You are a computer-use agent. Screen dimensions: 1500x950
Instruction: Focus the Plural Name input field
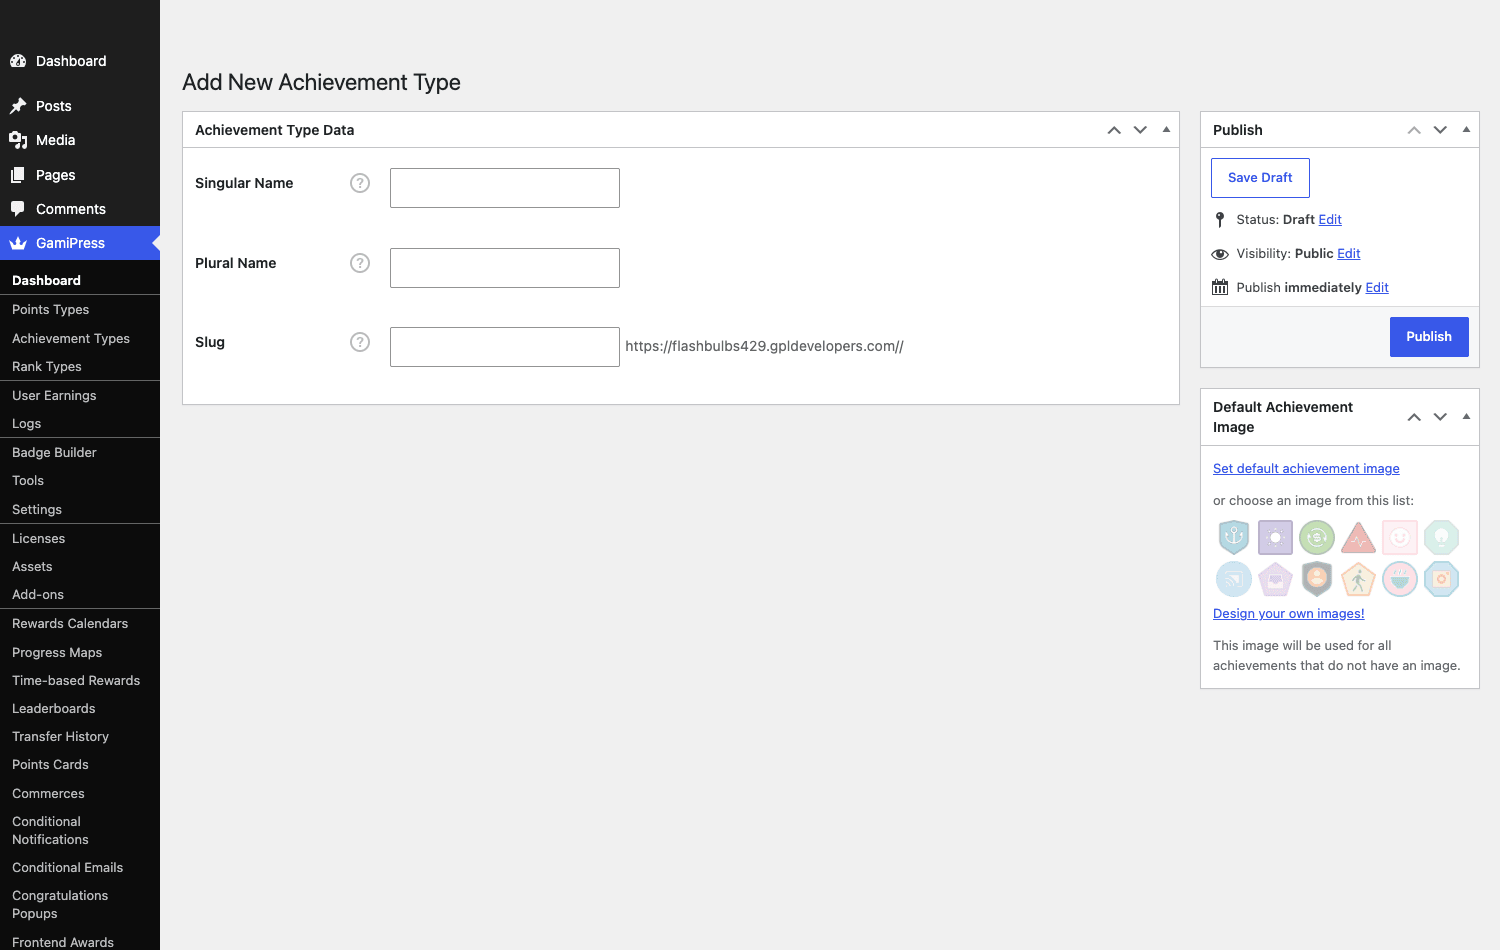pyautogui.click(x=505, y=268)
